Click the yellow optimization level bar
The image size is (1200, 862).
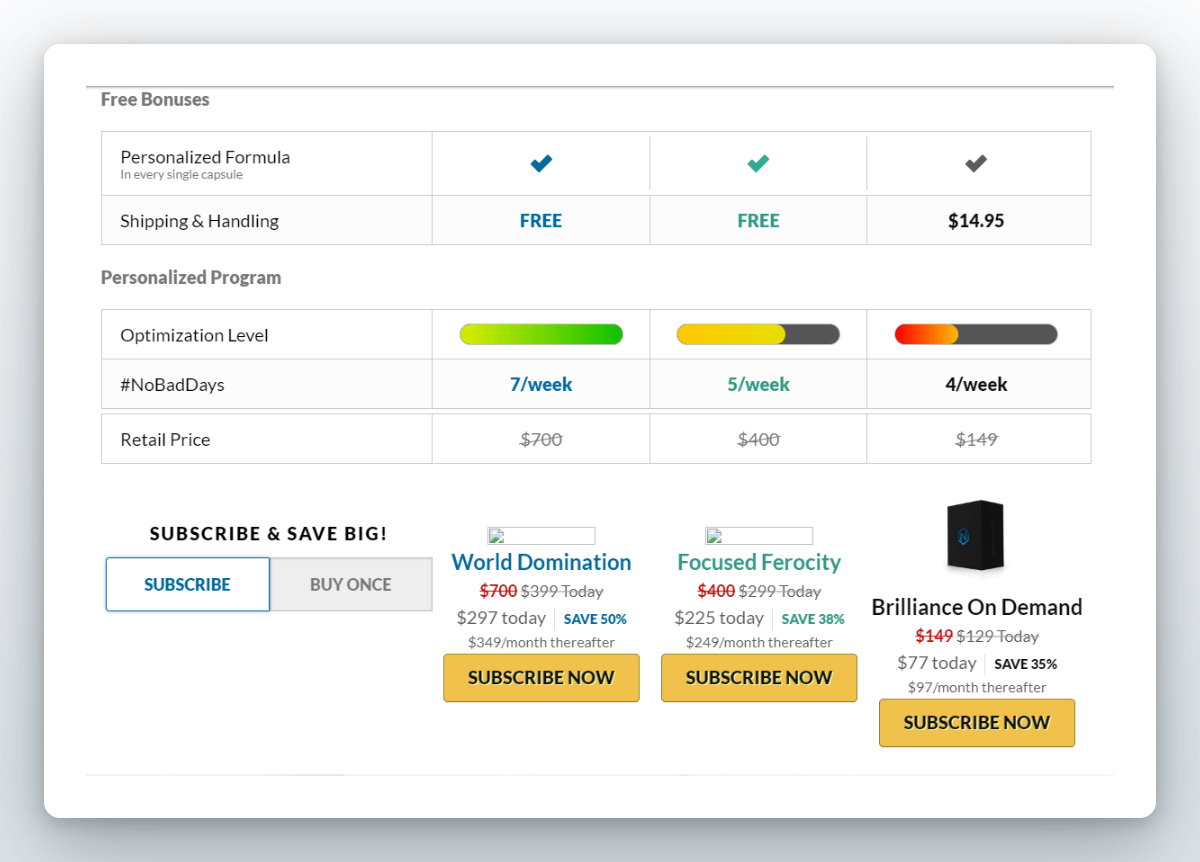tap(758, 334)
